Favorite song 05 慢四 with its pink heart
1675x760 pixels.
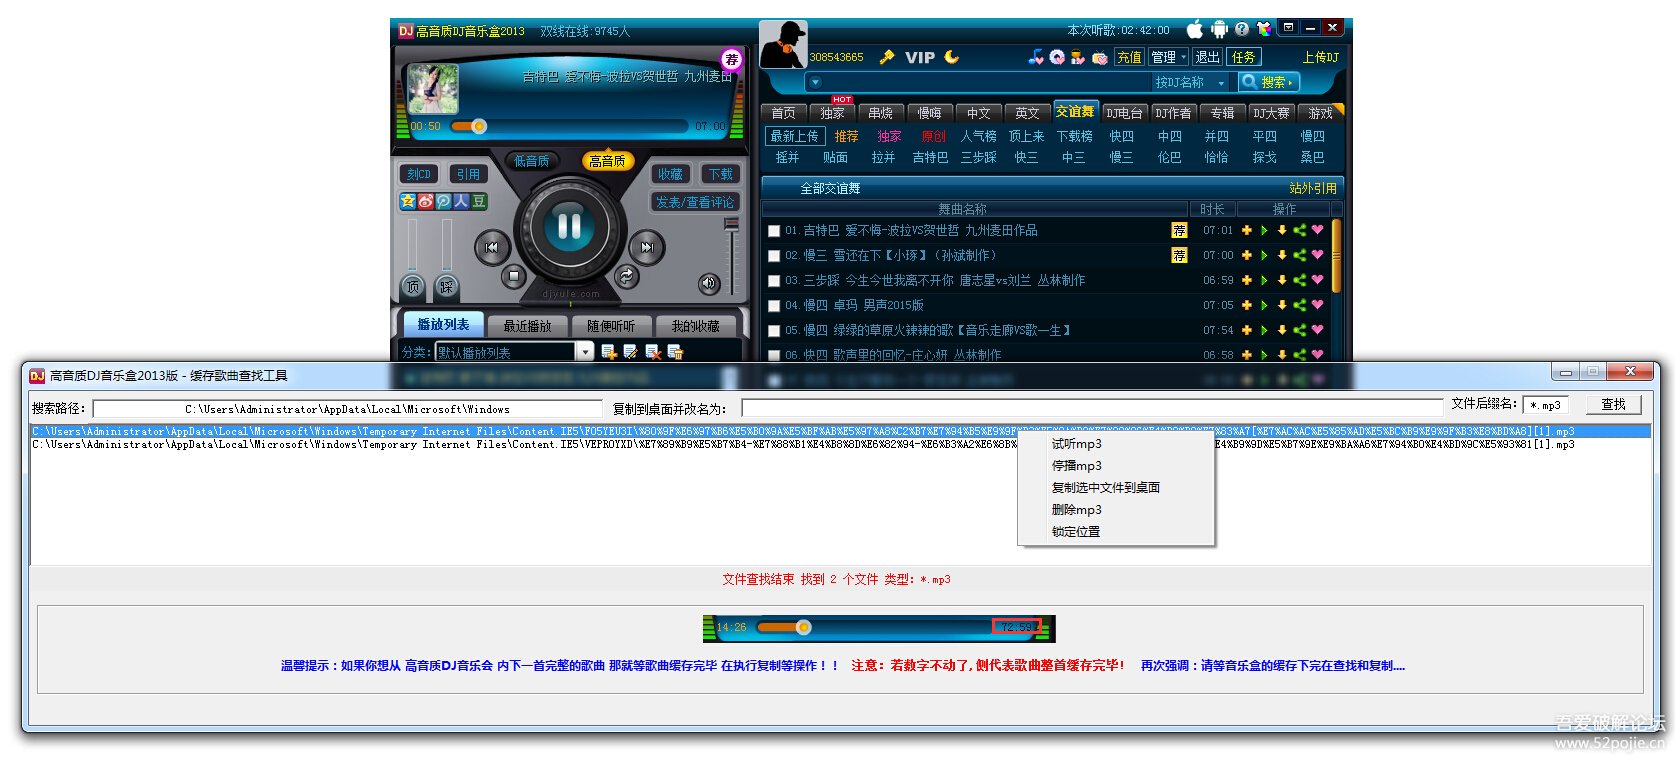click(1317, 330)
